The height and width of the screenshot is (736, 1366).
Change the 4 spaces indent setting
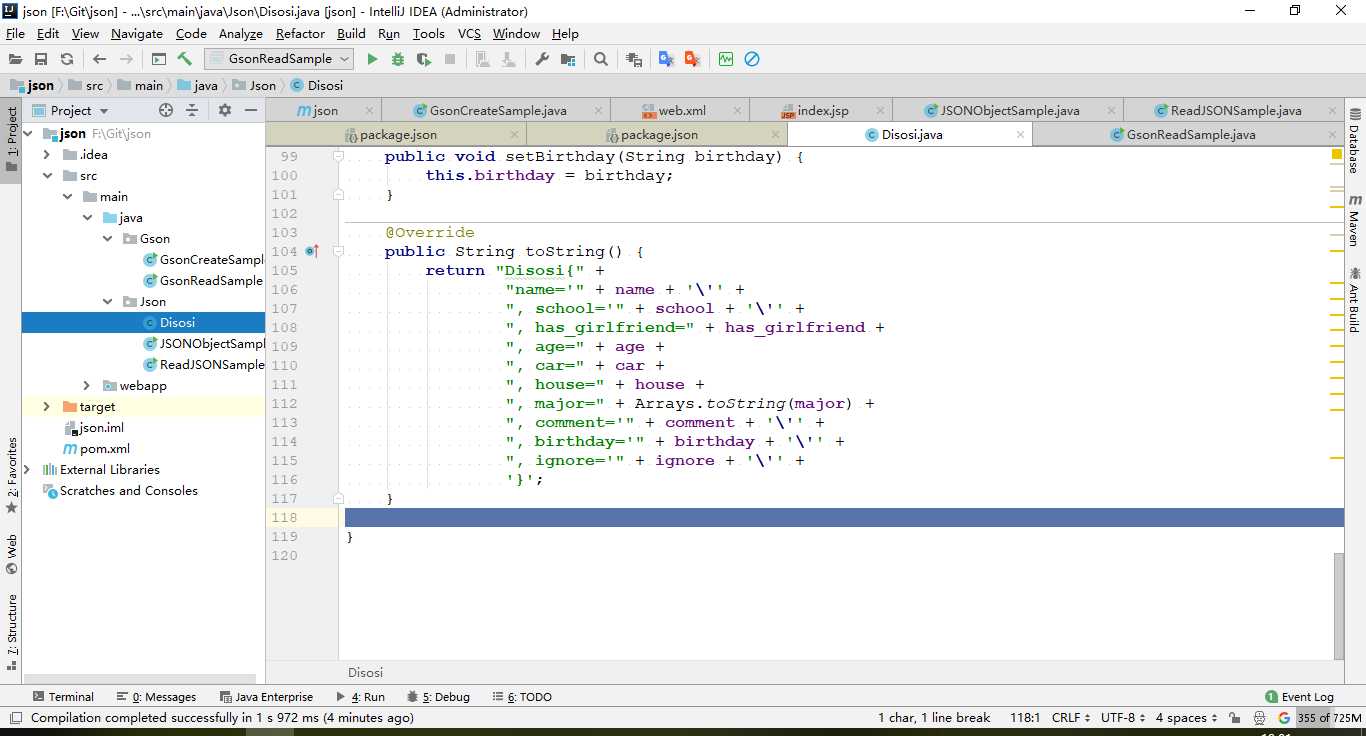point(1187,717)
